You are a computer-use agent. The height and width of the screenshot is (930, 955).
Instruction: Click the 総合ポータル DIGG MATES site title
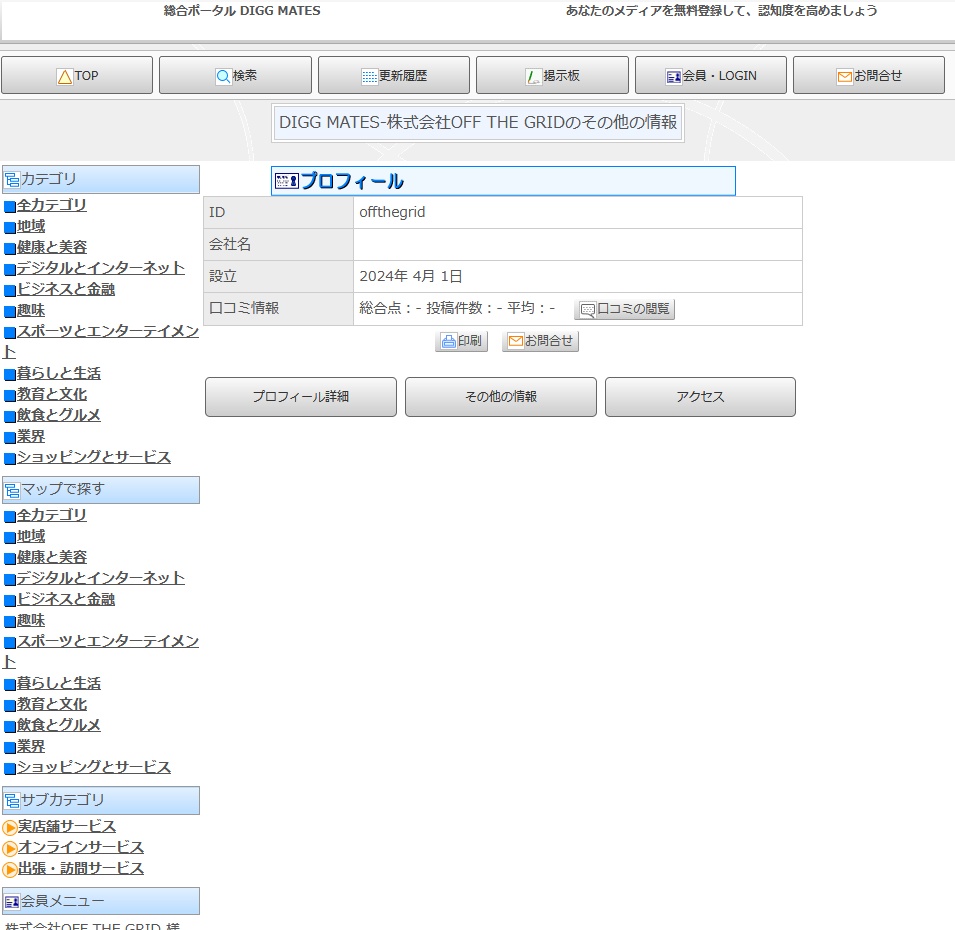pyautogui.click(x=242, y=11)
